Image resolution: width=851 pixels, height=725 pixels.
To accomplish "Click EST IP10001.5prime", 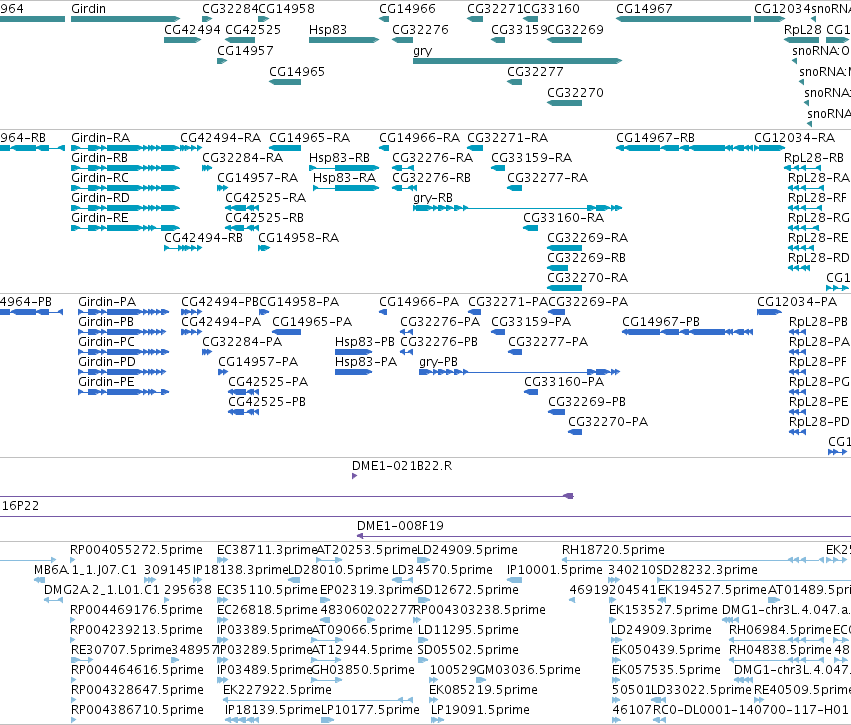I will [x=555, y=570].
